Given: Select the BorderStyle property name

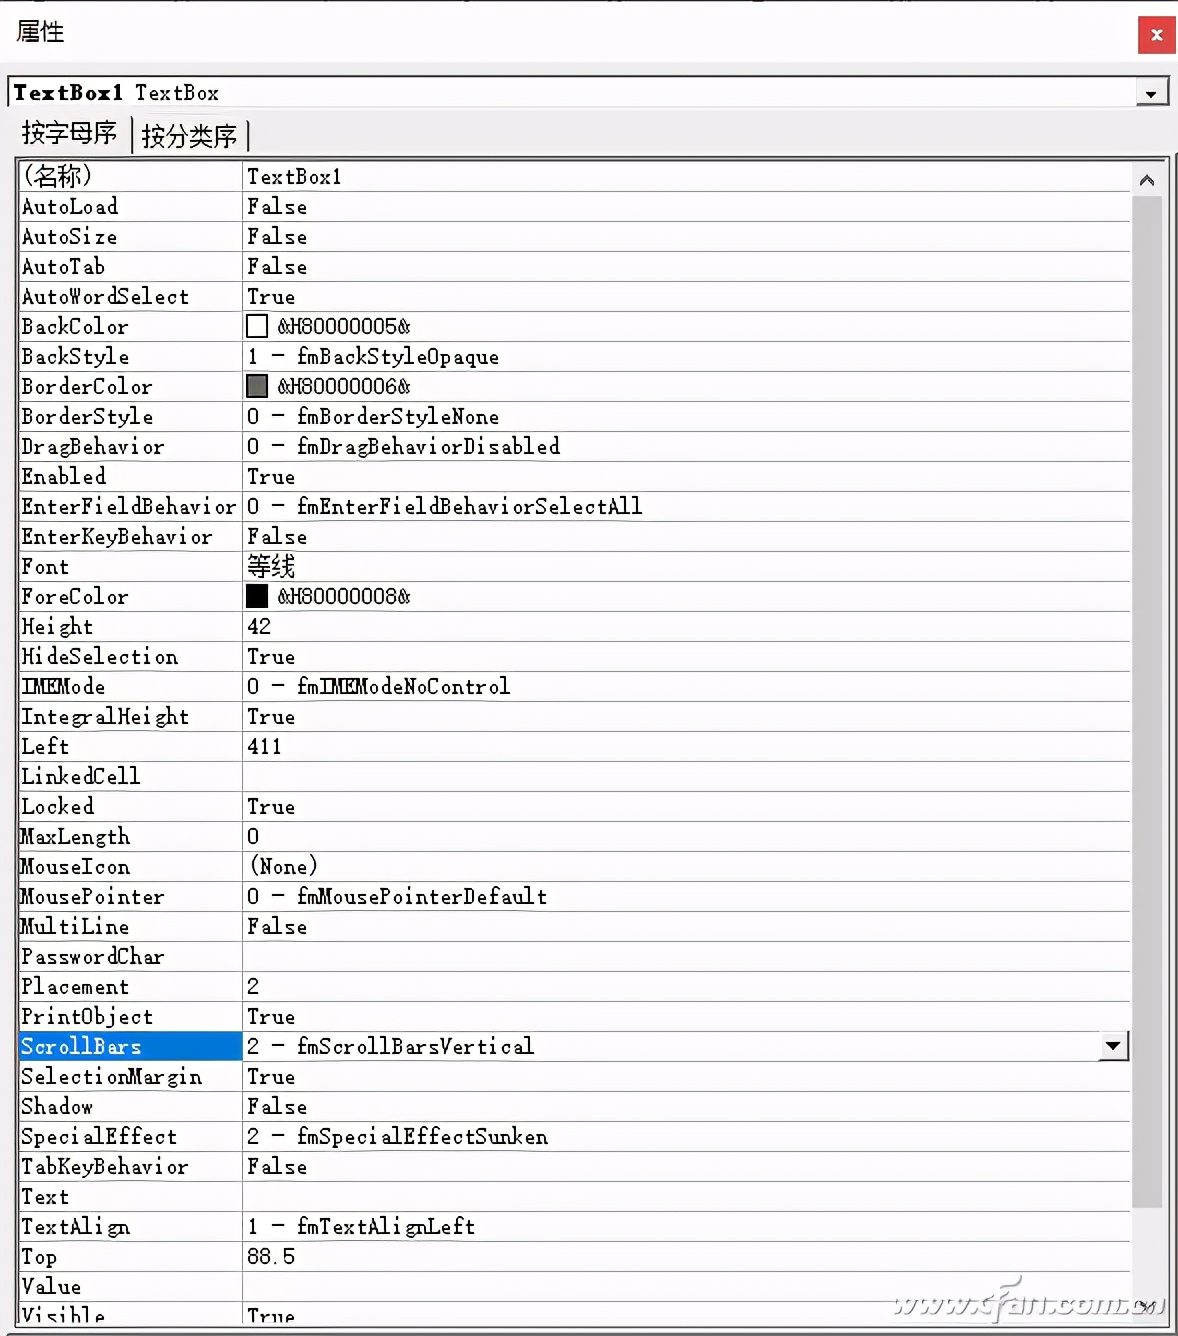Looking at the screenshot, I should (x=87, y=416).
